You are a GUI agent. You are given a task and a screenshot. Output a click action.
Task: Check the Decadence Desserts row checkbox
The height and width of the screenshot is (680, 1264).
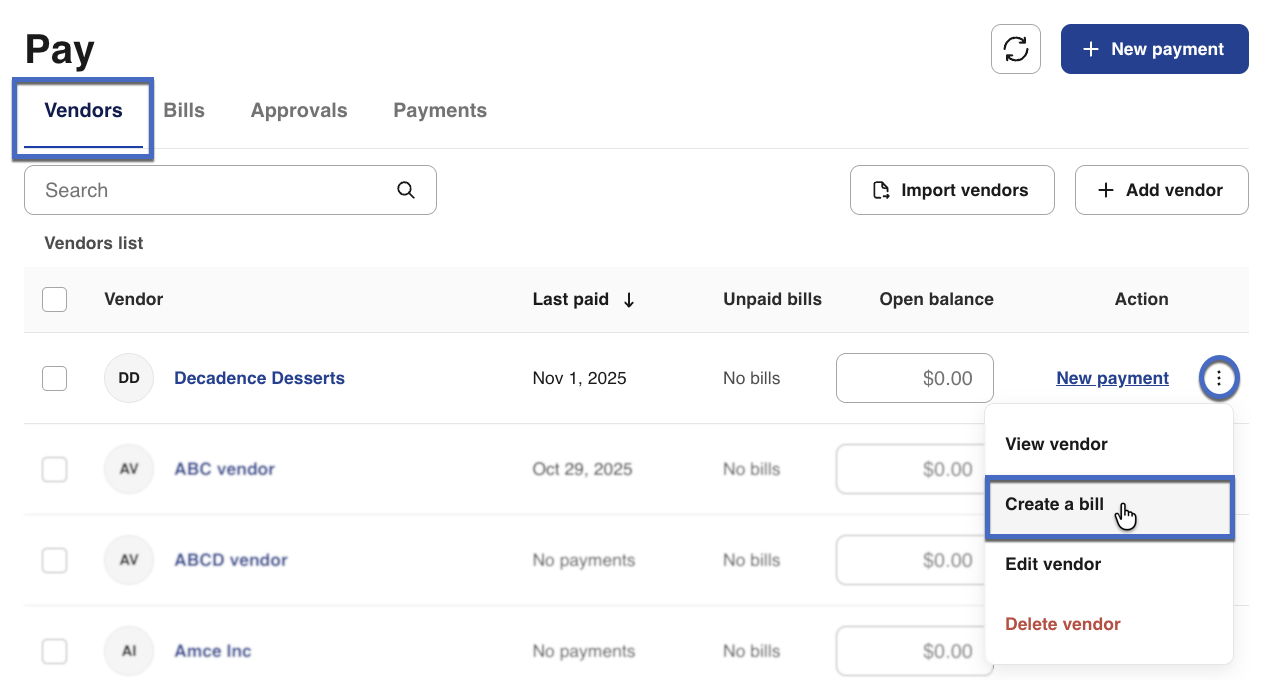55,378
